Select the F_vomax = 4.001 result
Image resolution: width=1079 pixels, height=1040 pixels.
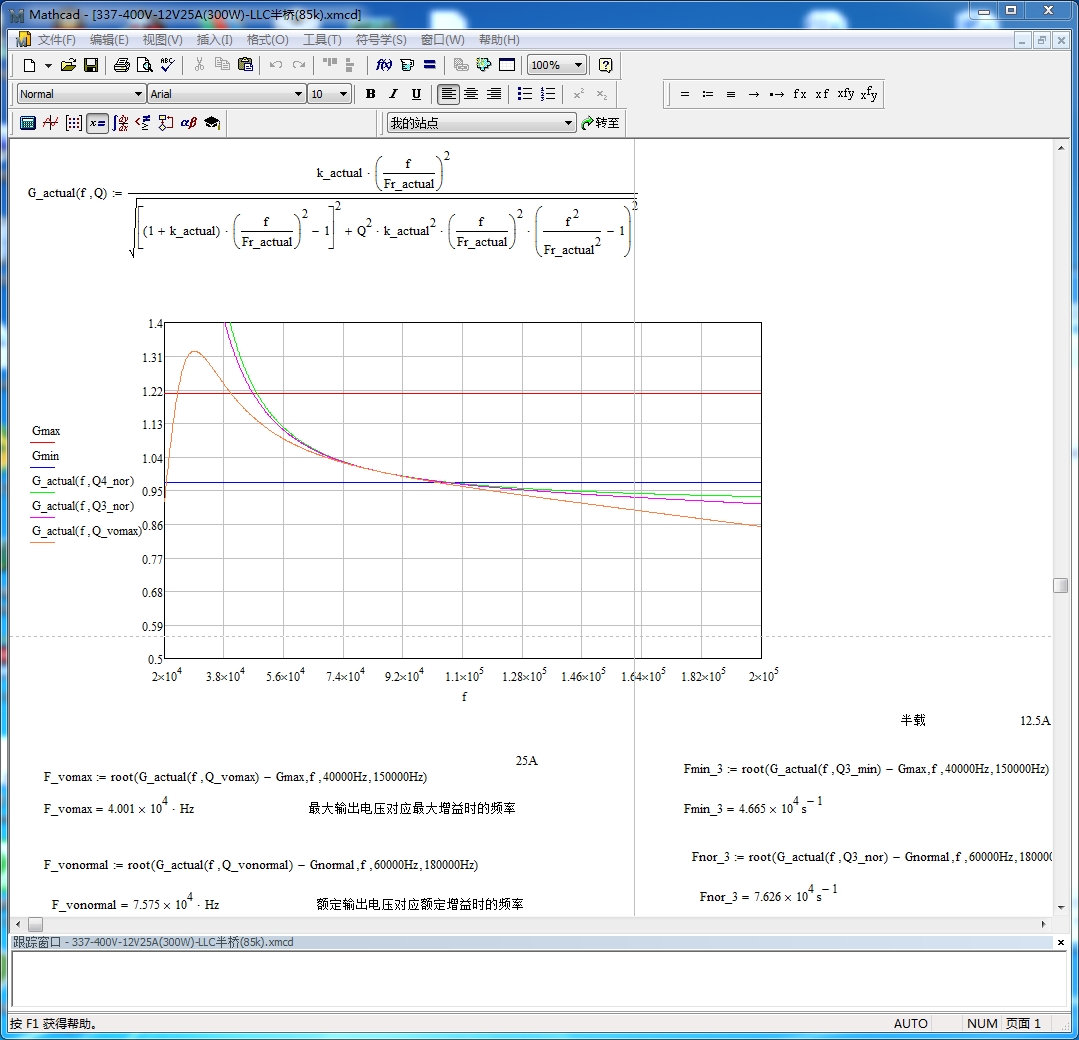point(118,807)
